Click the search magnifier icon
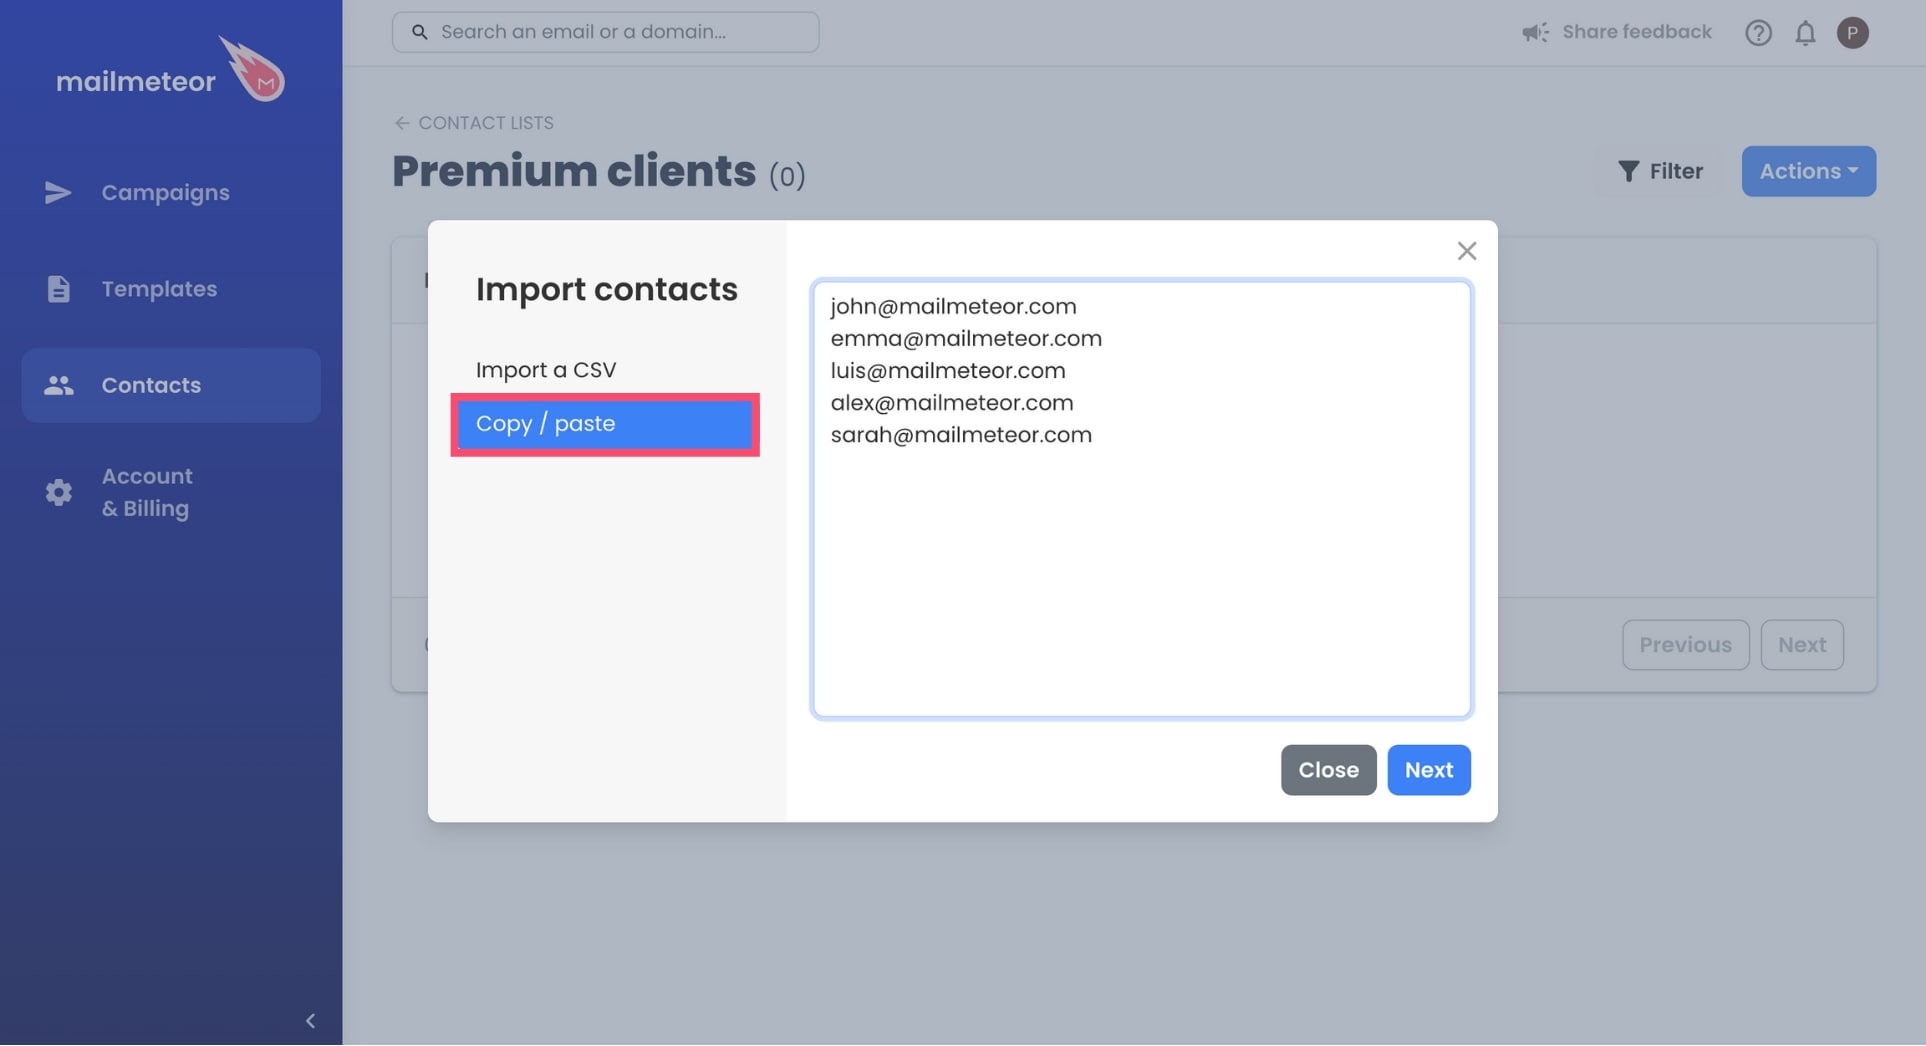This screenshot has height=1046, width=1926. click(420, 32)
